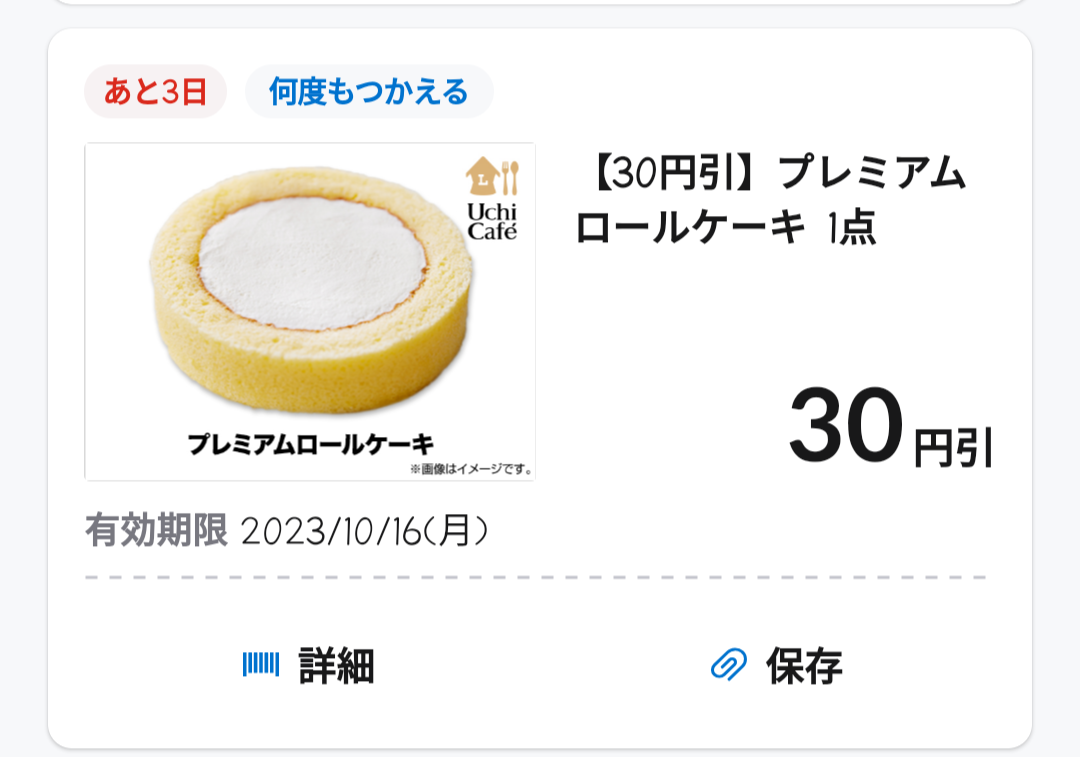
Task: Click the Uchi Café brand text
Action: pos(492,222)
